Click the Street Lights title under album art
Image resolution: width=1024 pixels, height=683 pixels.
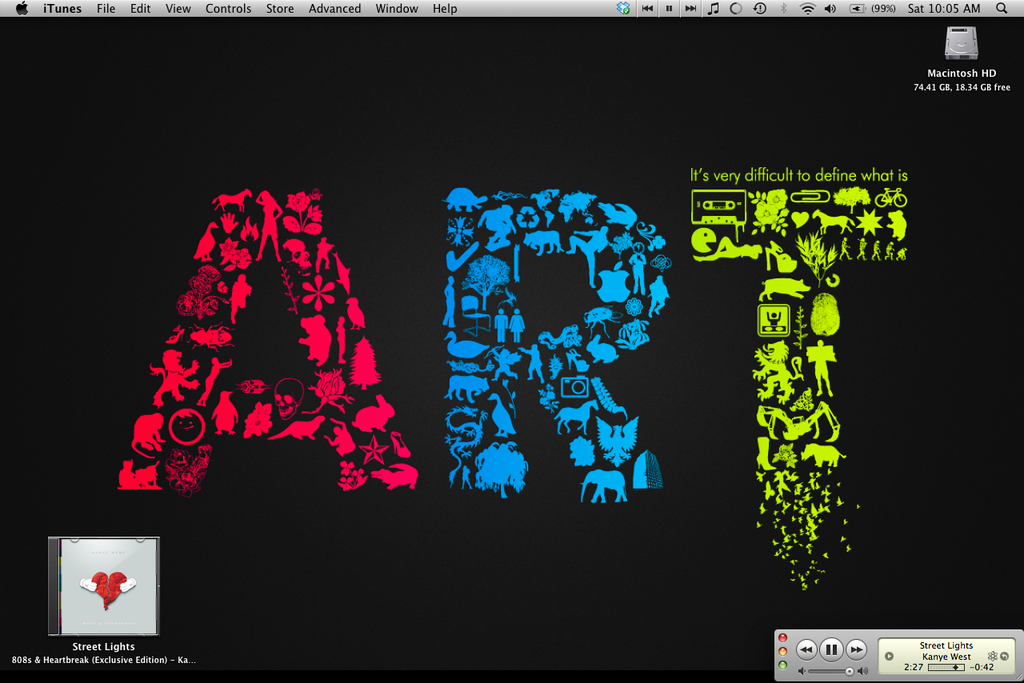coord(103,646)
